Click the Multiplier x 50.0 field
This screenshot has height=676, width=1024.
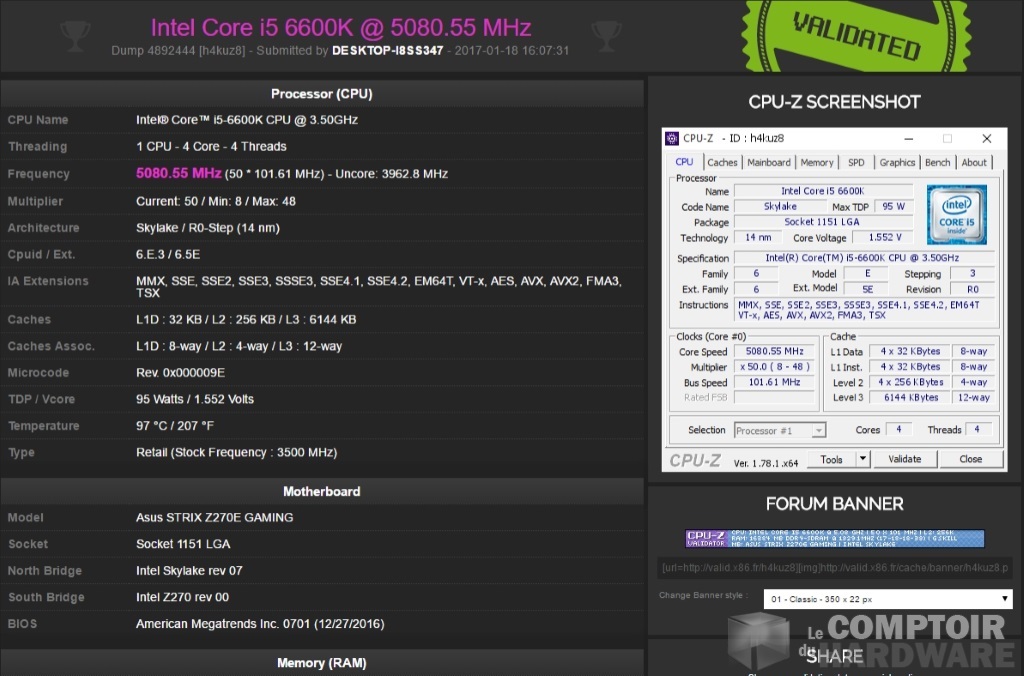coord(775,367)
